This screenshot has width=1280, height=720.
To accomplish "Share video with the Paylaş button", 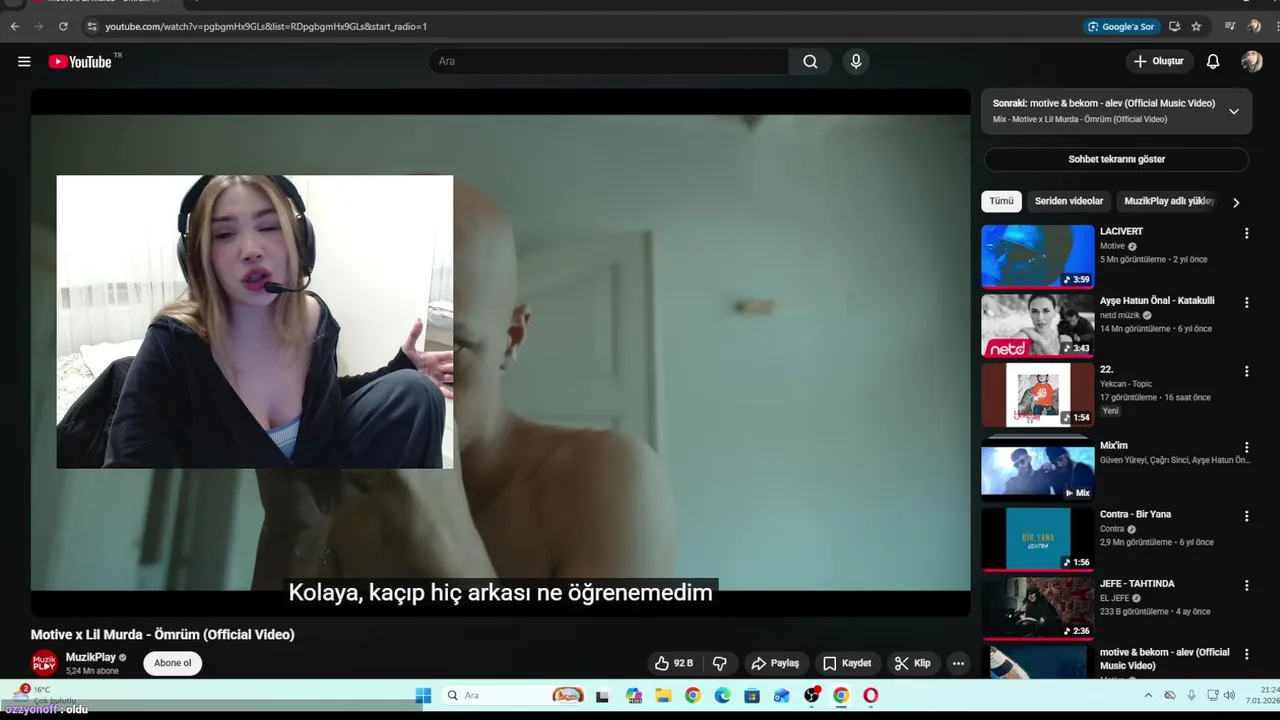I will pos(775,663).
